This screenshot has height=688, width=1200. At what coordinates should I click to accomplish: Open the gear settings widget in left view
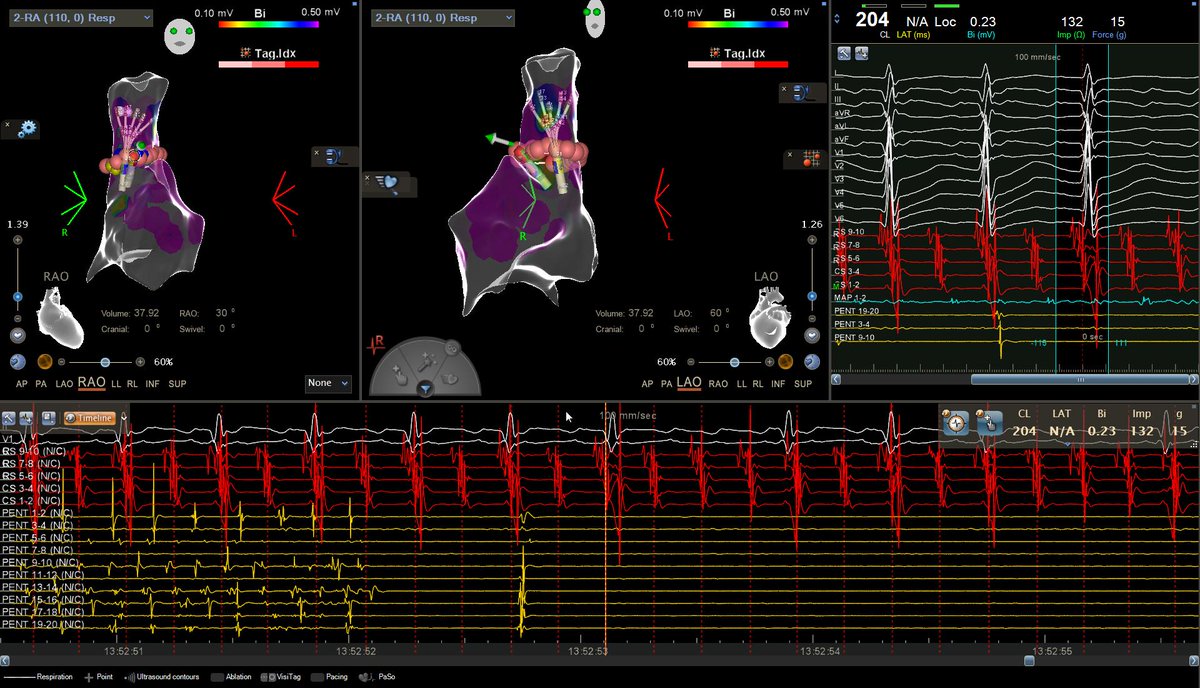(x=27, y=129)
